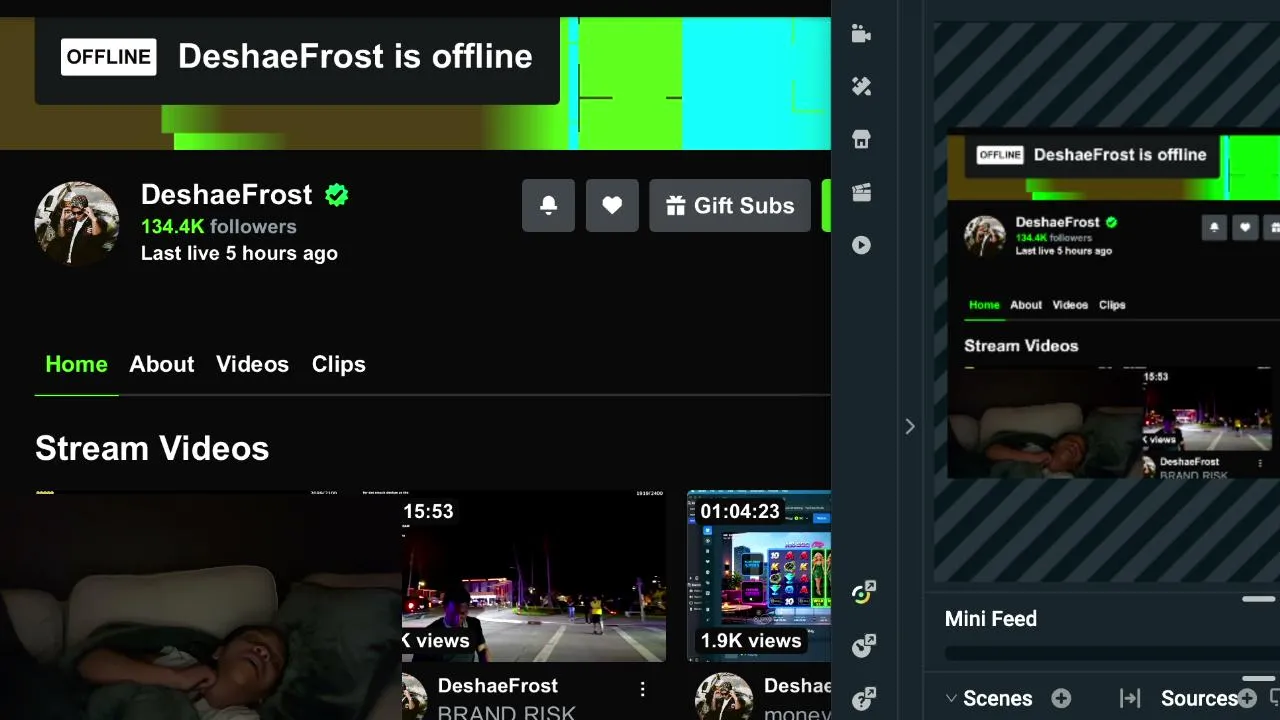Click the DeshaeFrost channel name heading
This screenshot has width=1280, height=720.
pyautogui.click(x=227, y=194)
